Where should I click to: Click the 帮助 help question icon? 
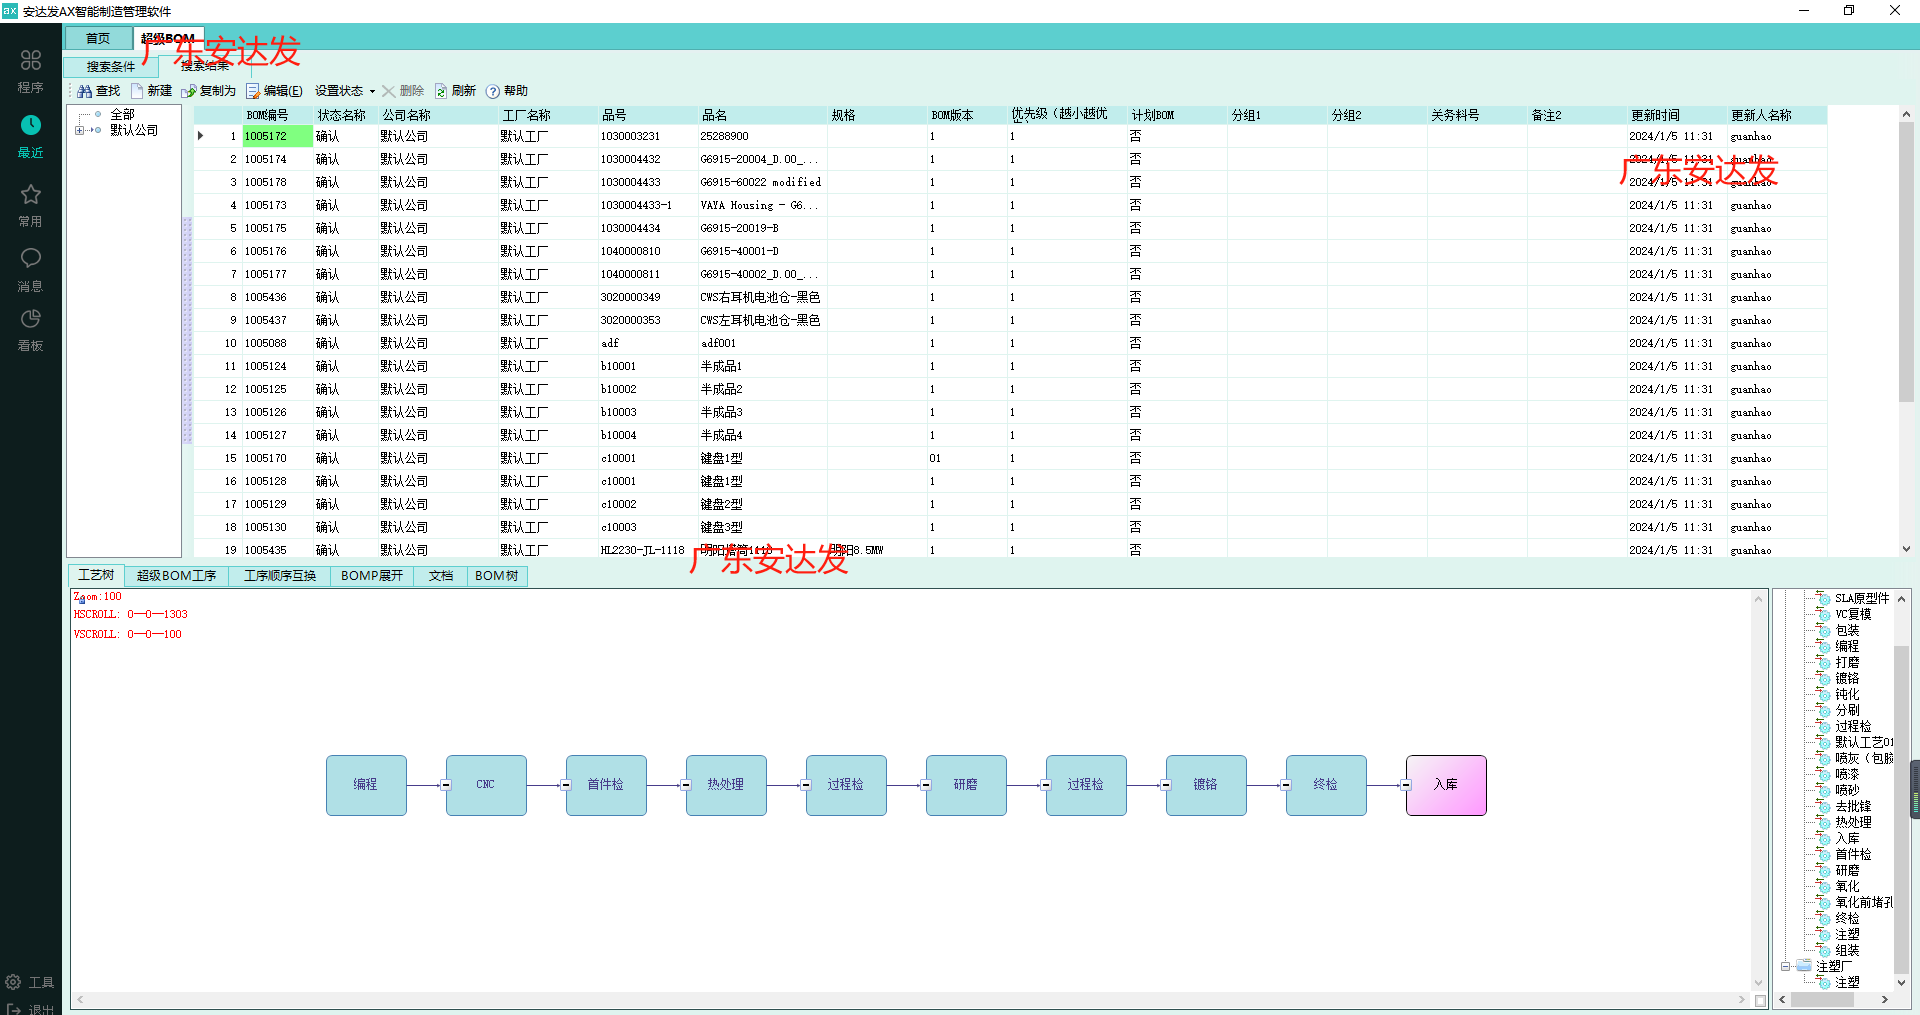tap(493, 91)
